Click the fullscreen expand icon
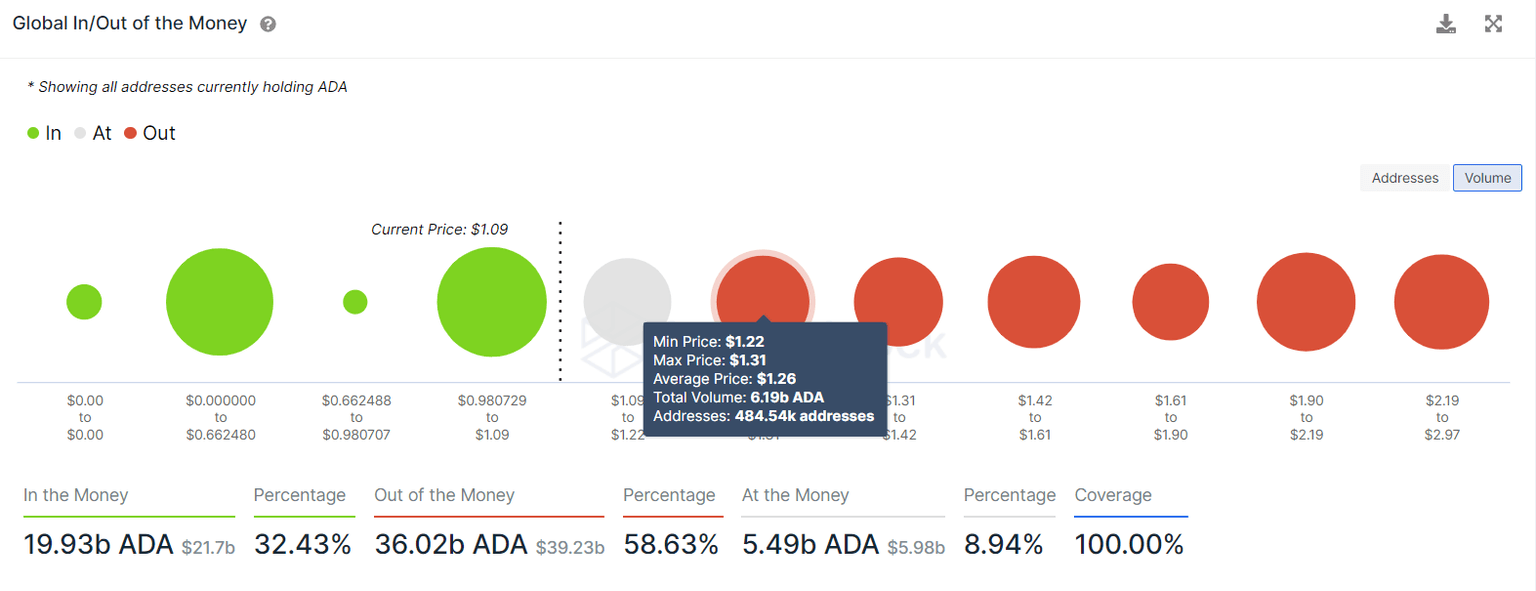Image resolution: width=1536 pixels, height=591 pixels. (x=1493, y=24)
